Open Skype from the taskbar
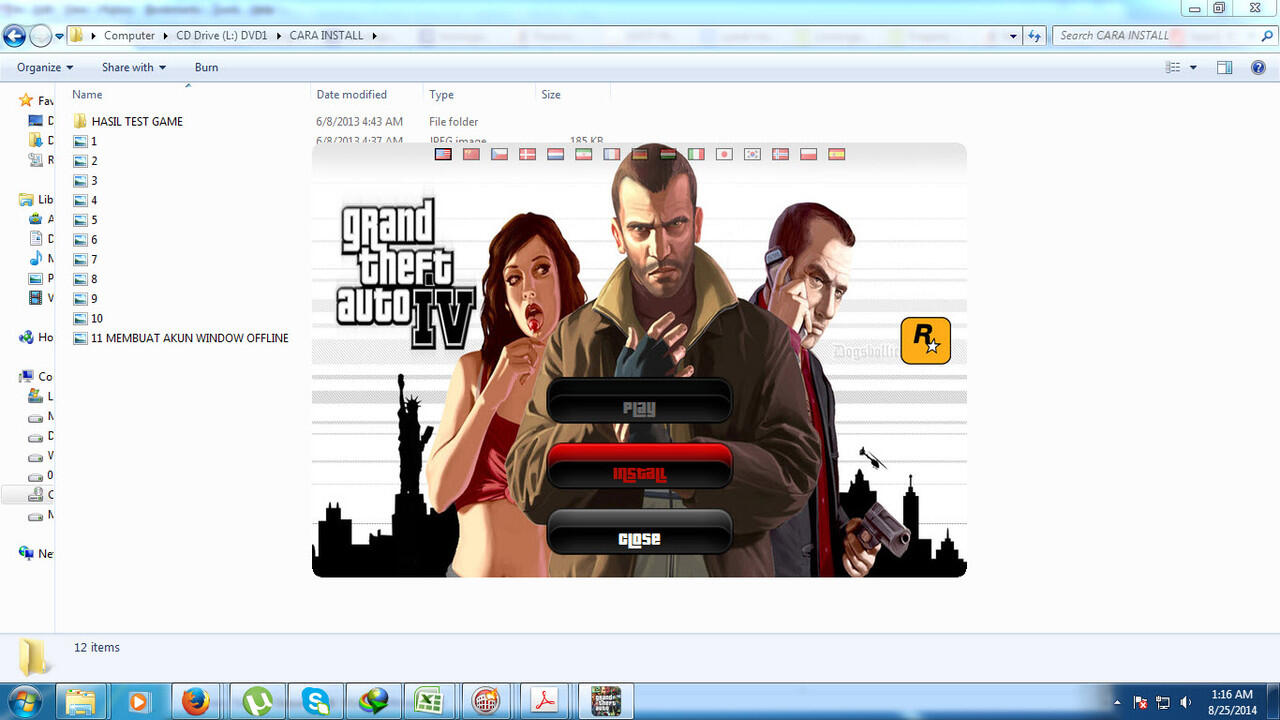This screenshot has height=720, width=1280. pos(316,701)
